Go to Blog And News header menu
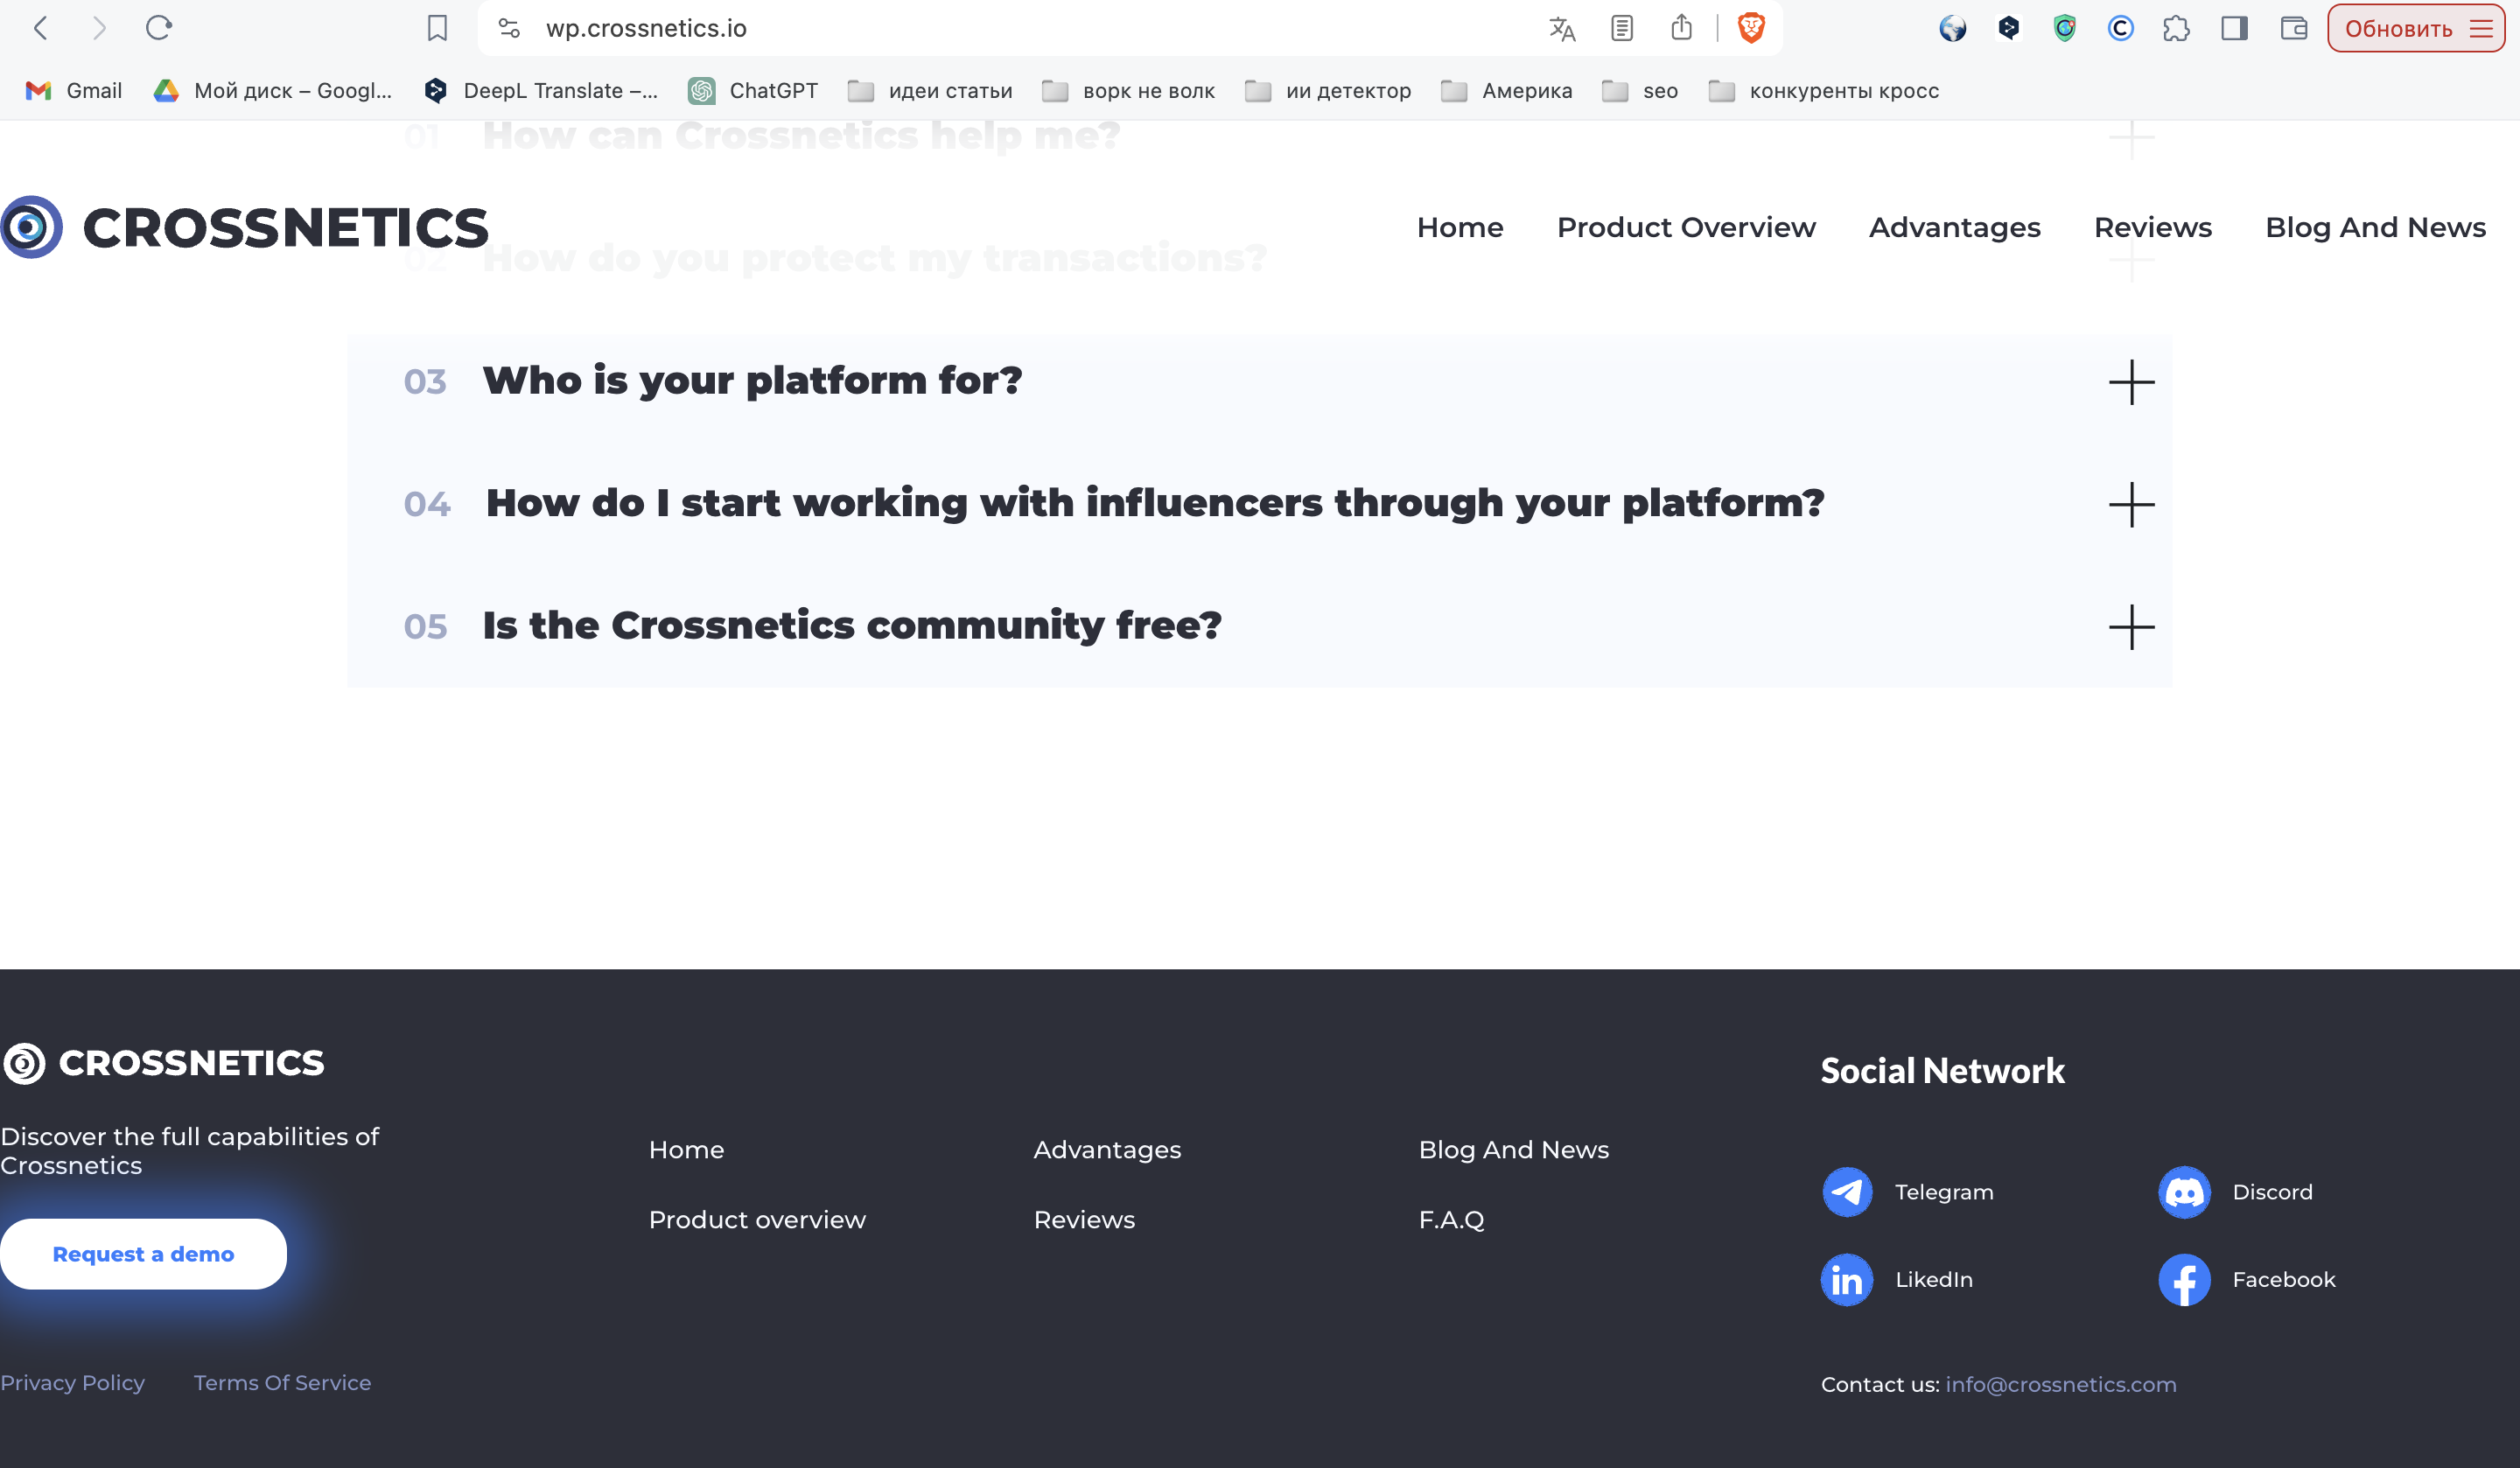 2375,227
